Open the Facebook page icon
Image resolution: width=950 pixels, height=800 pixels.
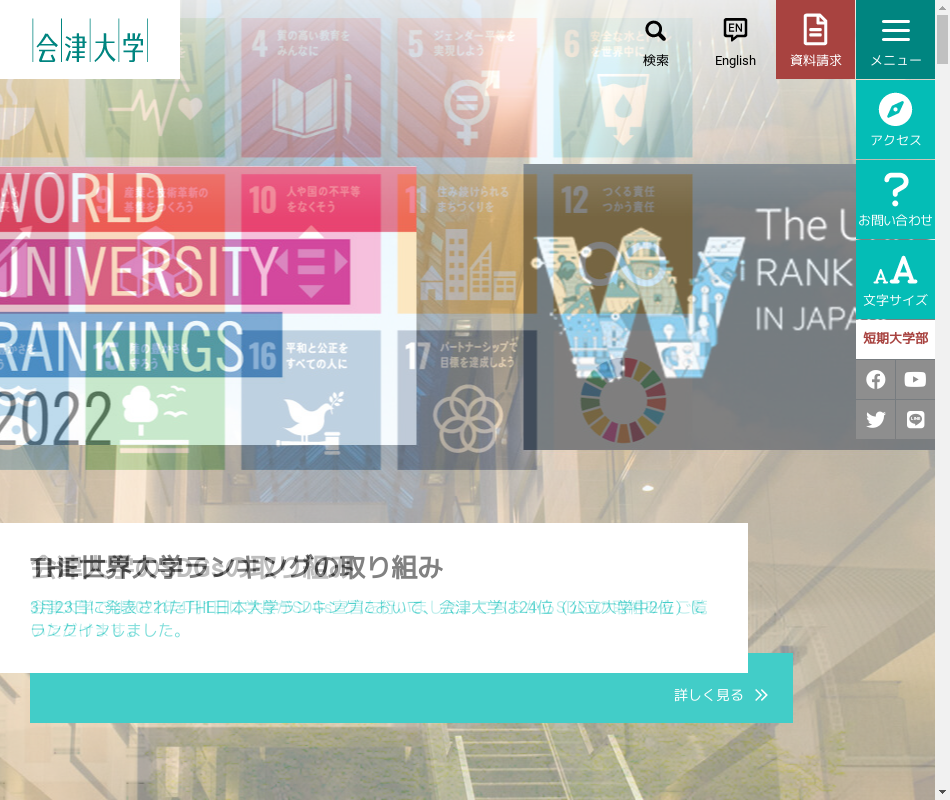876,380
